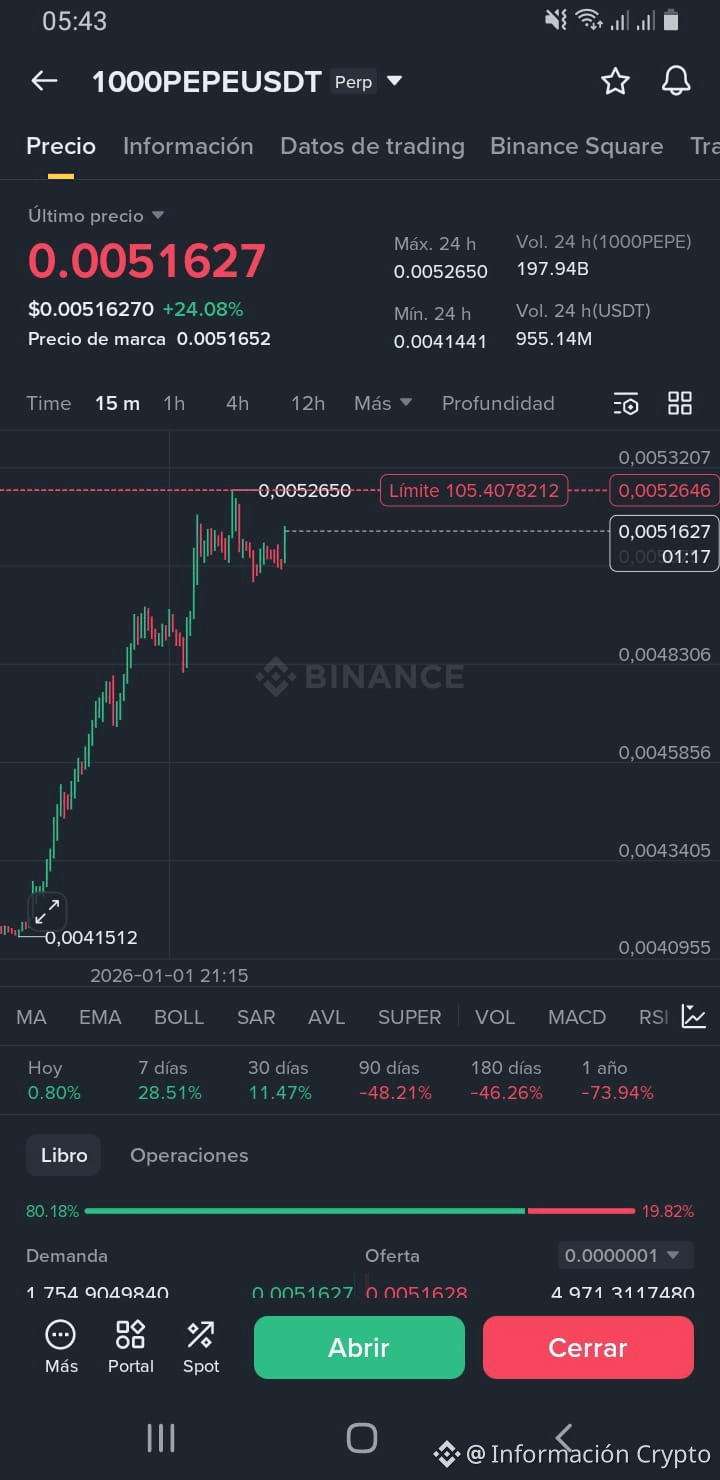Tap the 2026-01-01 21:15 date label
720x1480 pixels.
169,975
